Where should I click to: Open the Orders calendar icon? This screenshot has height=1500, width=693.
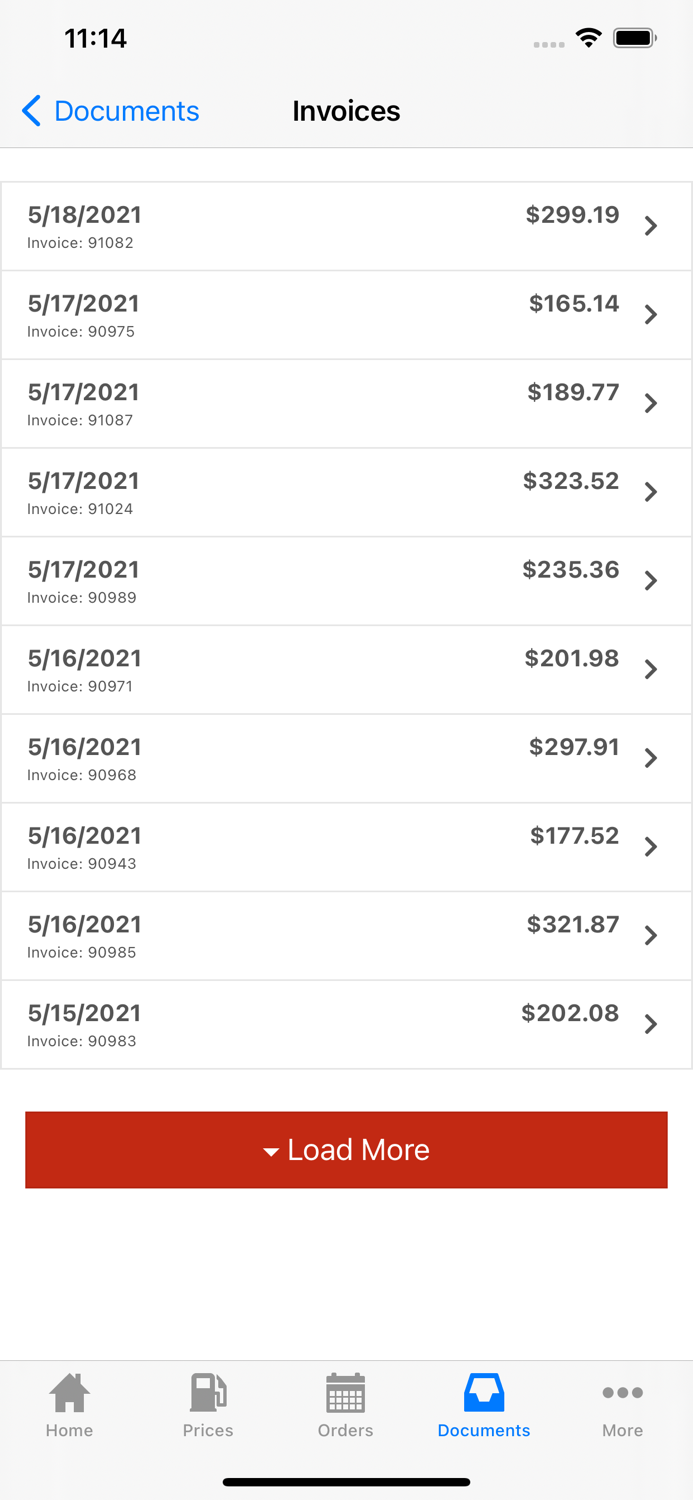tap(345, 1392)
